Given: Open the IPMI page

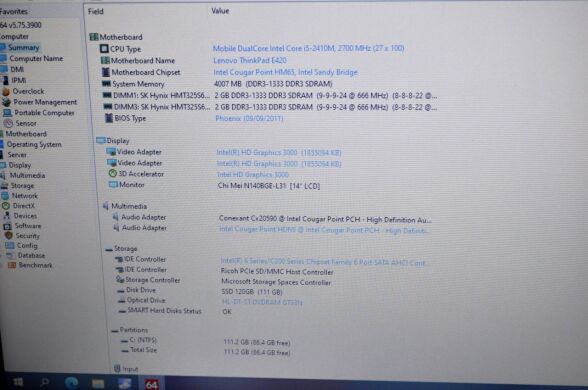Looking at the screenshot, I should [x=19, y=80].
